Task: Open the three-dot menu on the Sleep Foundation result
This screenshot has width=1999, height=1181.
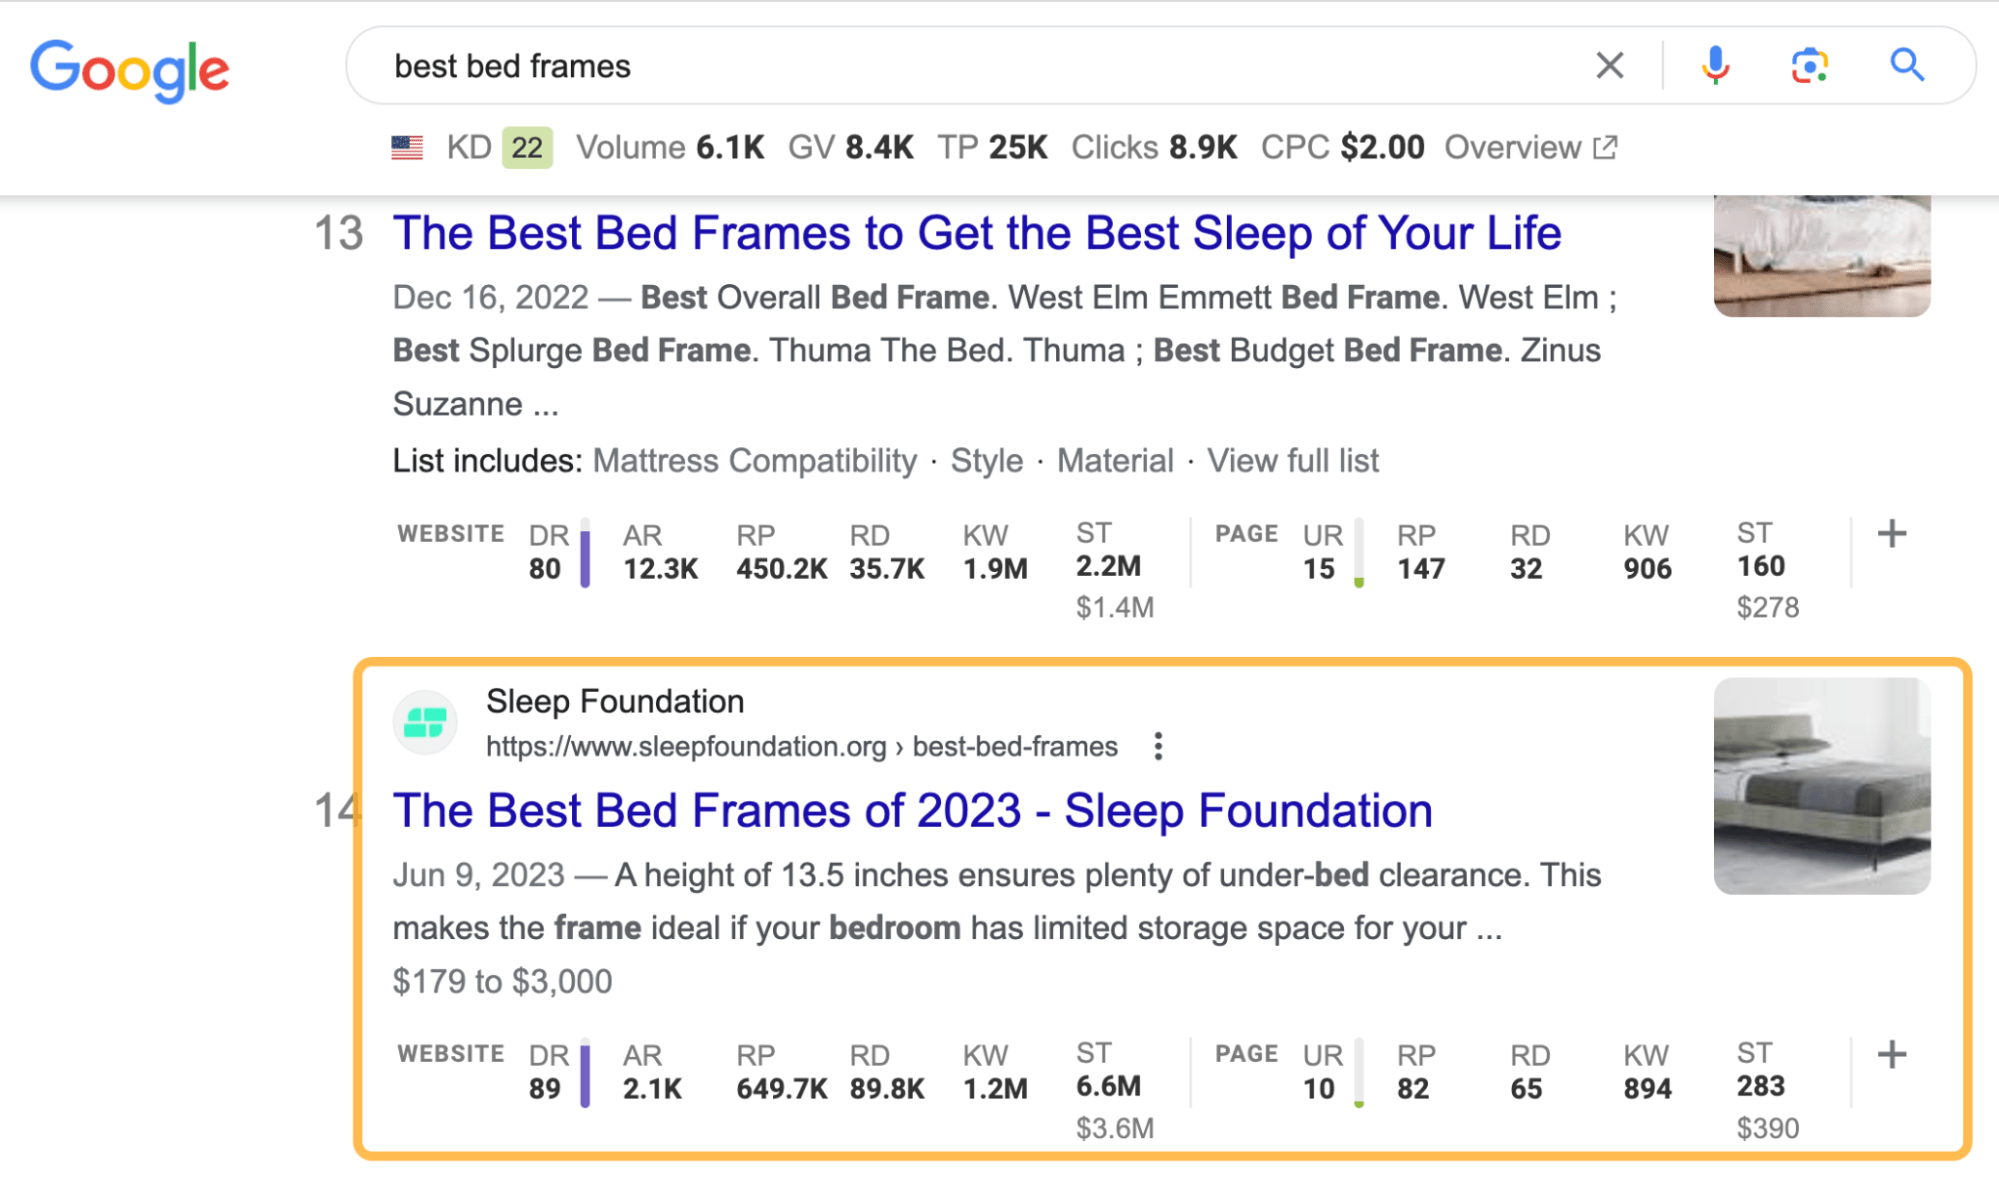Action: [x=1157, y=746]
